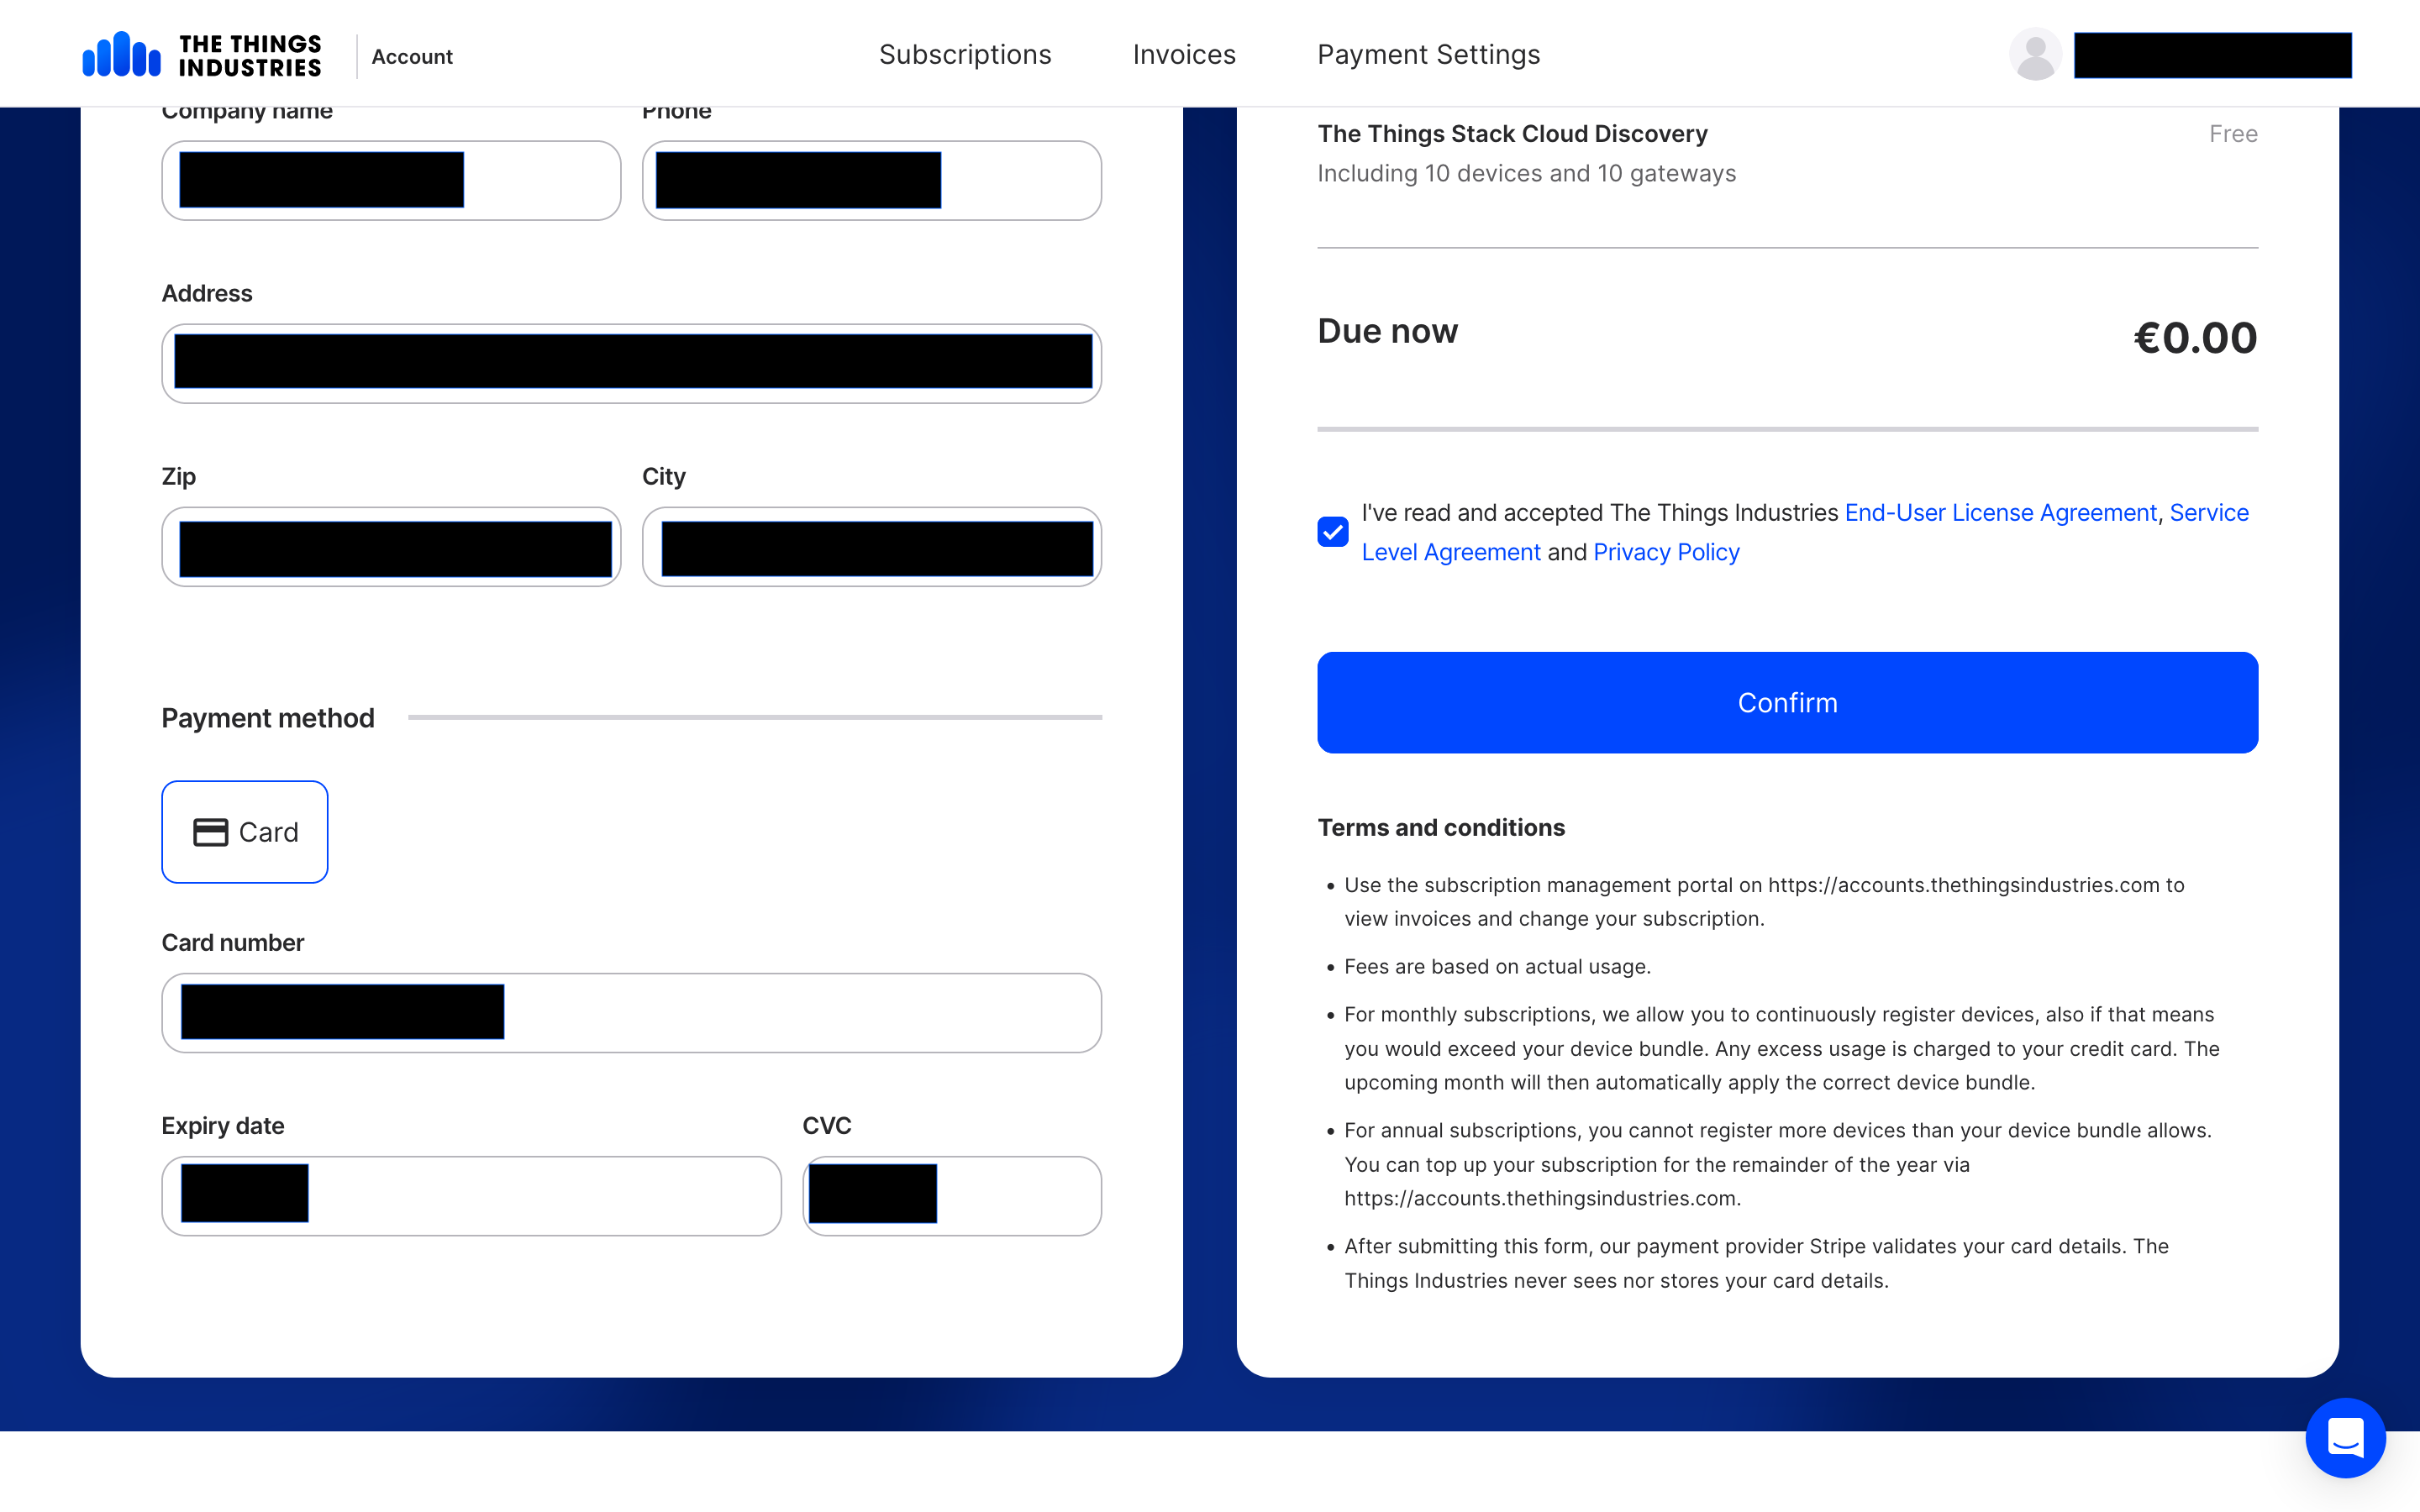This screenshot has height=1512, width=2420.
Task: Navigate to Invoices tab
Action: [1183, 54]
